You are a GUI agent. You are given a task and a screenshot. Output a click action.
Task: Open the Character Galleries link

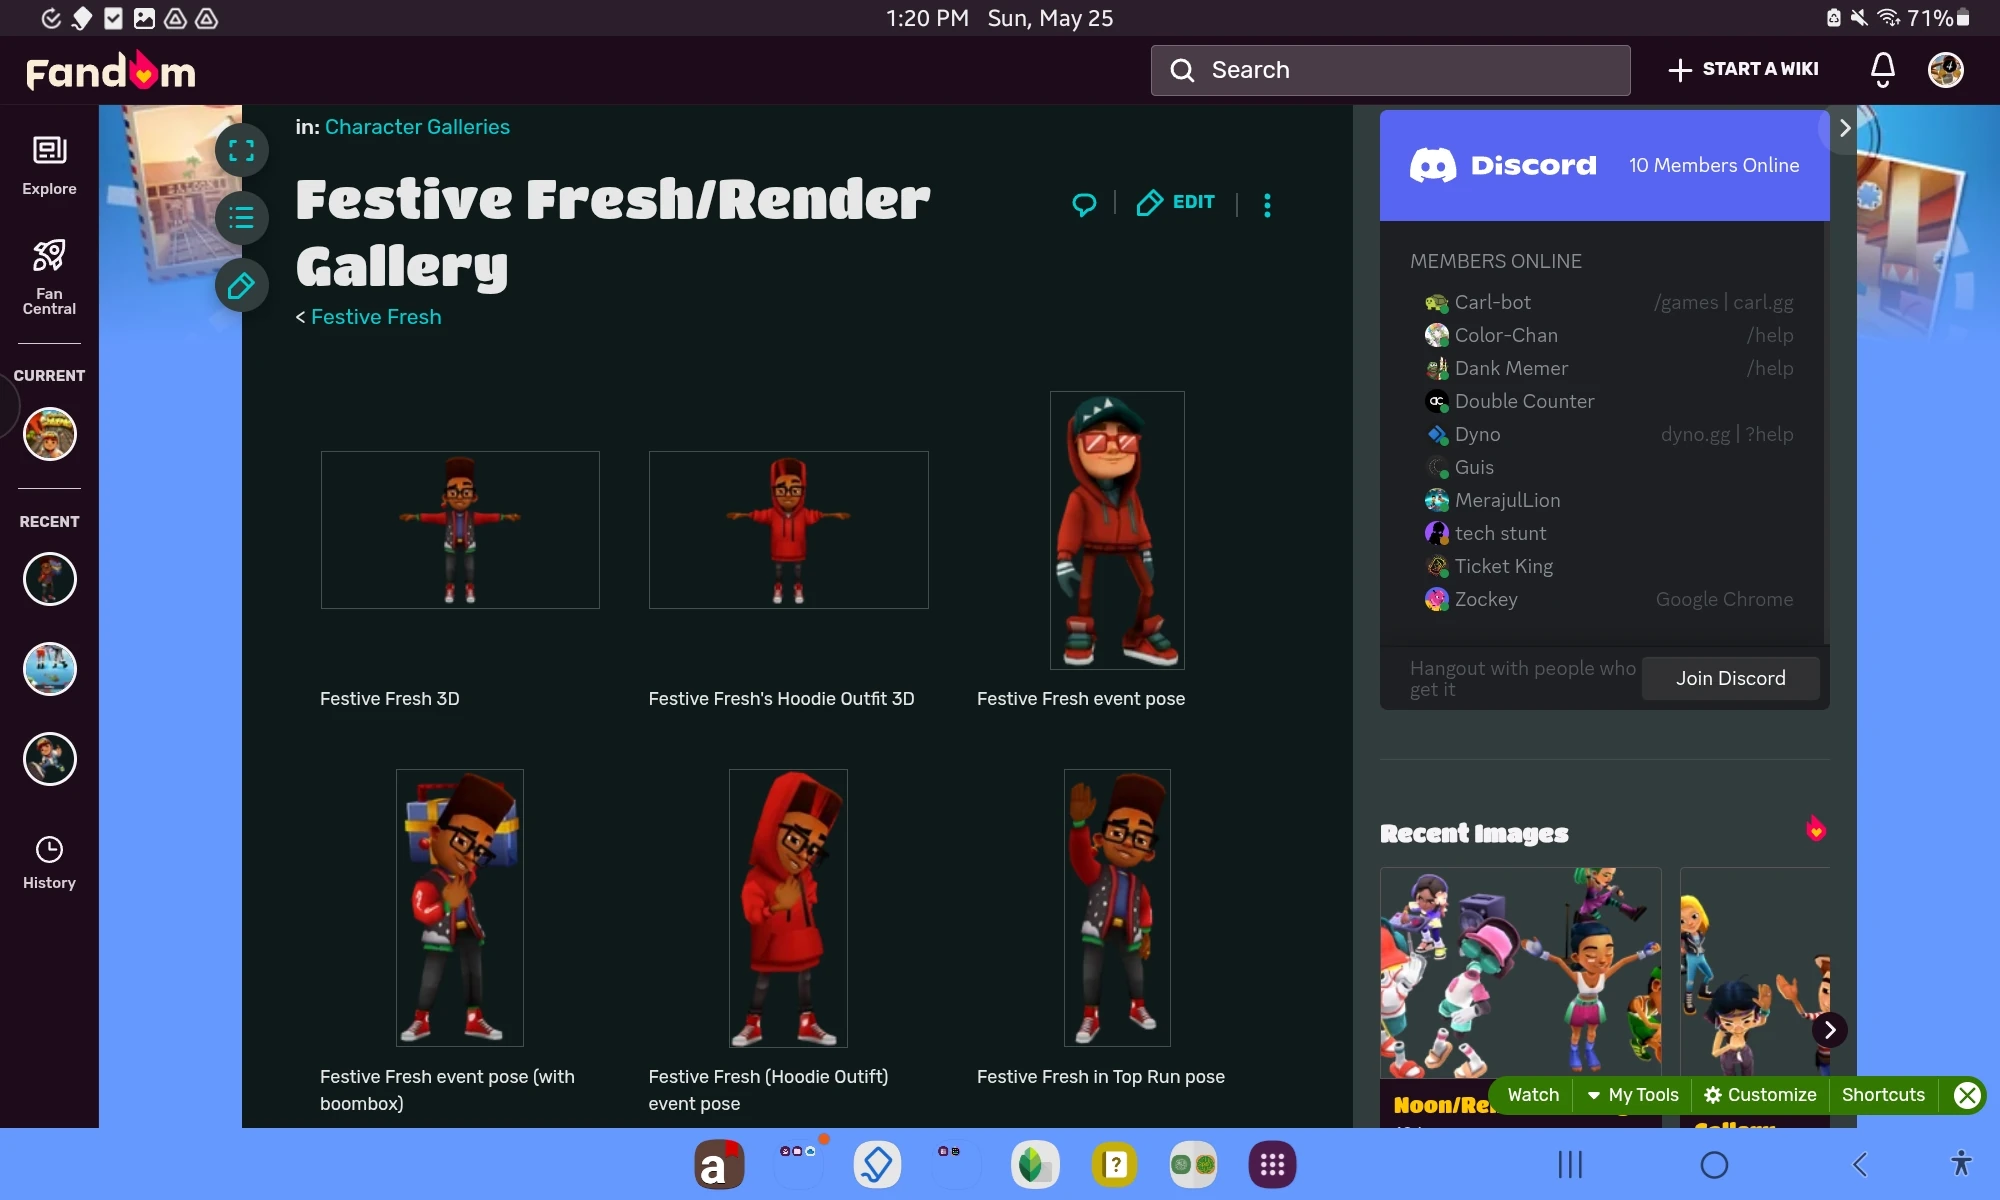point(417,127)
